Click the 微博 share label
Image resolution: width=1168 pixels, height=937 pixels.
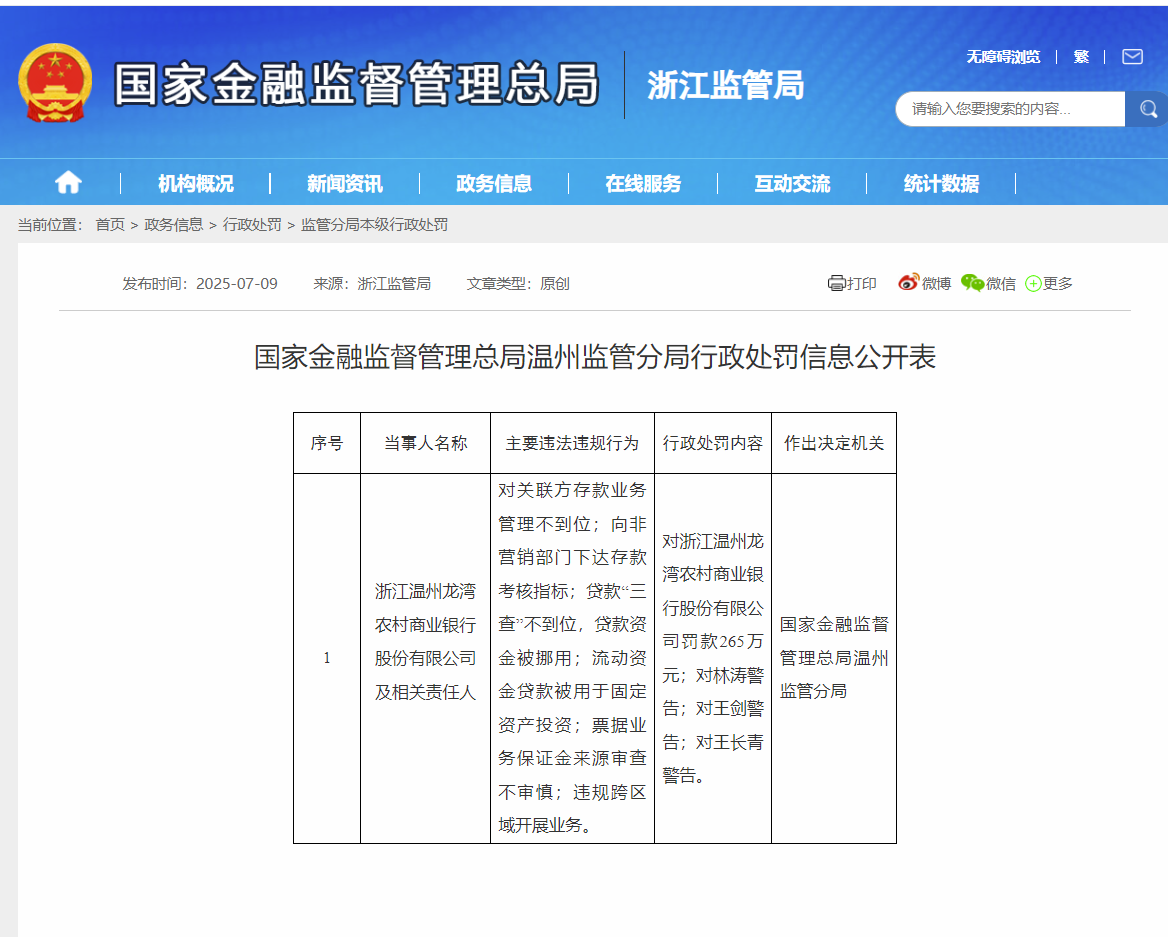pos(936,283)
